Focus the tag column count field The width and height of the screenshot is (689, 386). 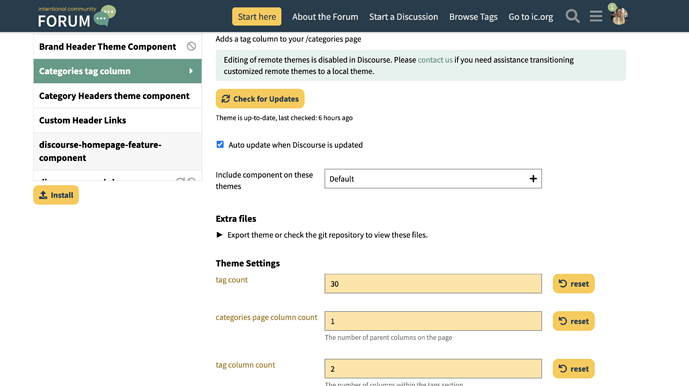[433, 368]
